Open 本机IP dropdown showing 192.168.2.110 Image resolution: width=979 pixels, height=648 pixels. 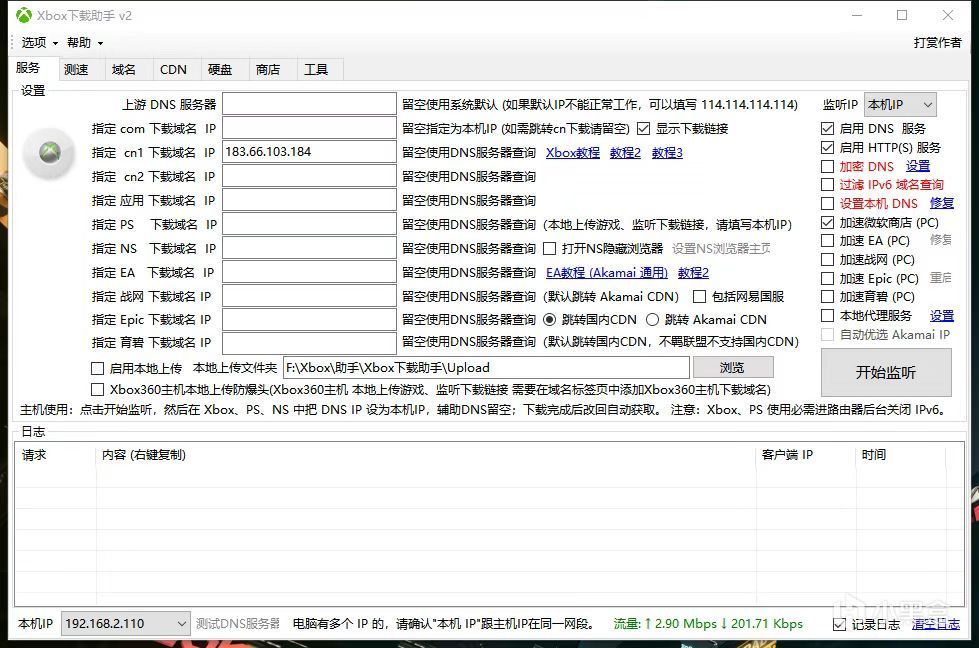pyautogui.click(x=125, y=623)
